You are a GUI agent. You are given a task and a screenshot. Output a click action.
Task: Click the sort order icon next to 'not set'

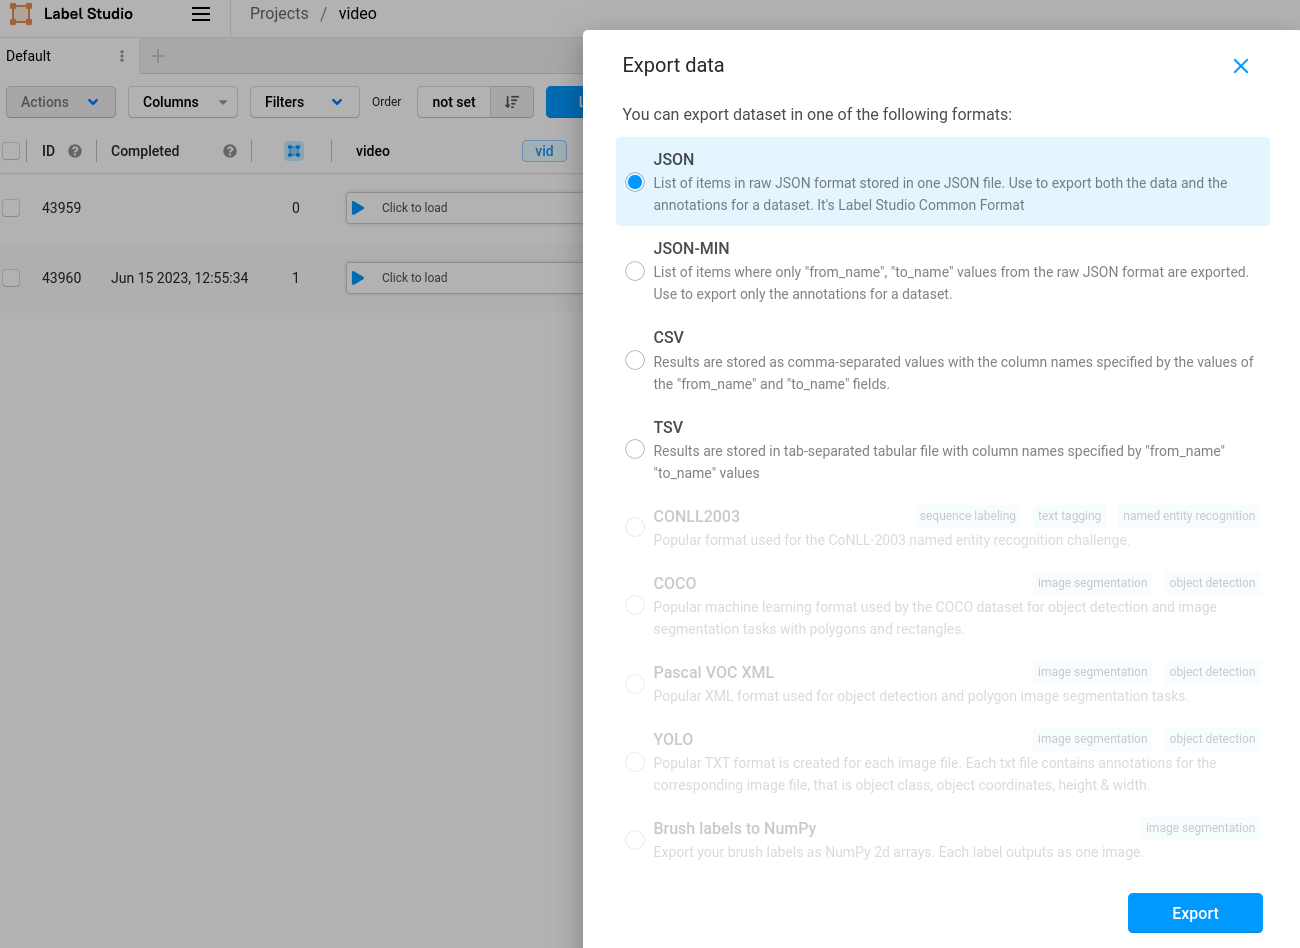point(511,101)
